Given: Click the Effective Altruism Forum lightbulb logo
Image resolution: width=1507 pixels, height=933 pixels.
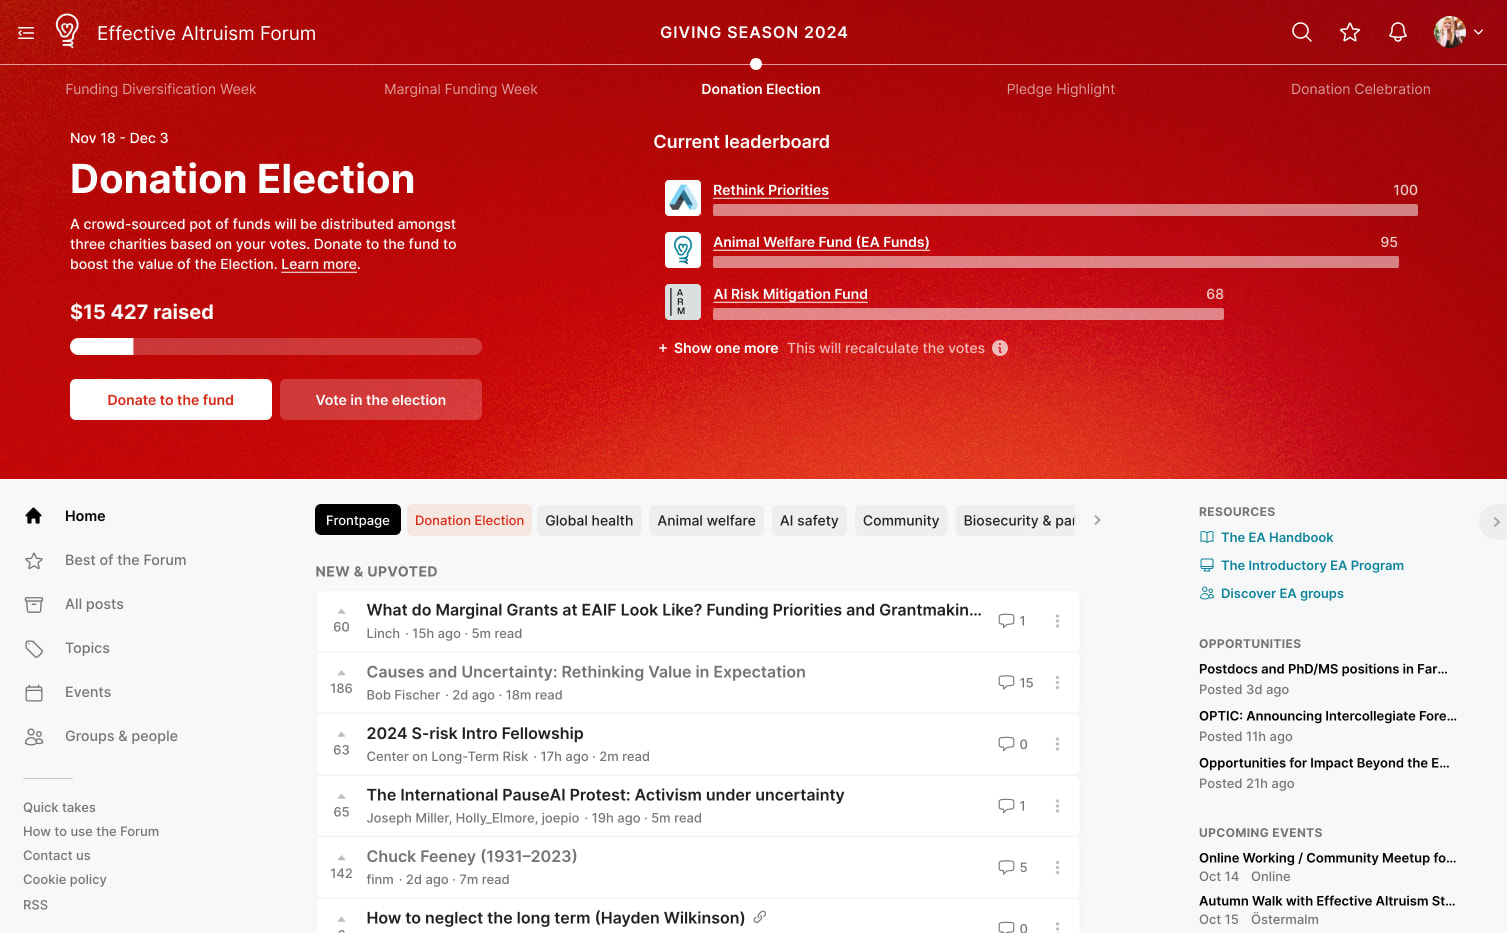Looking at the screenshot, I should pyautogui.click(x=67, y=31).
